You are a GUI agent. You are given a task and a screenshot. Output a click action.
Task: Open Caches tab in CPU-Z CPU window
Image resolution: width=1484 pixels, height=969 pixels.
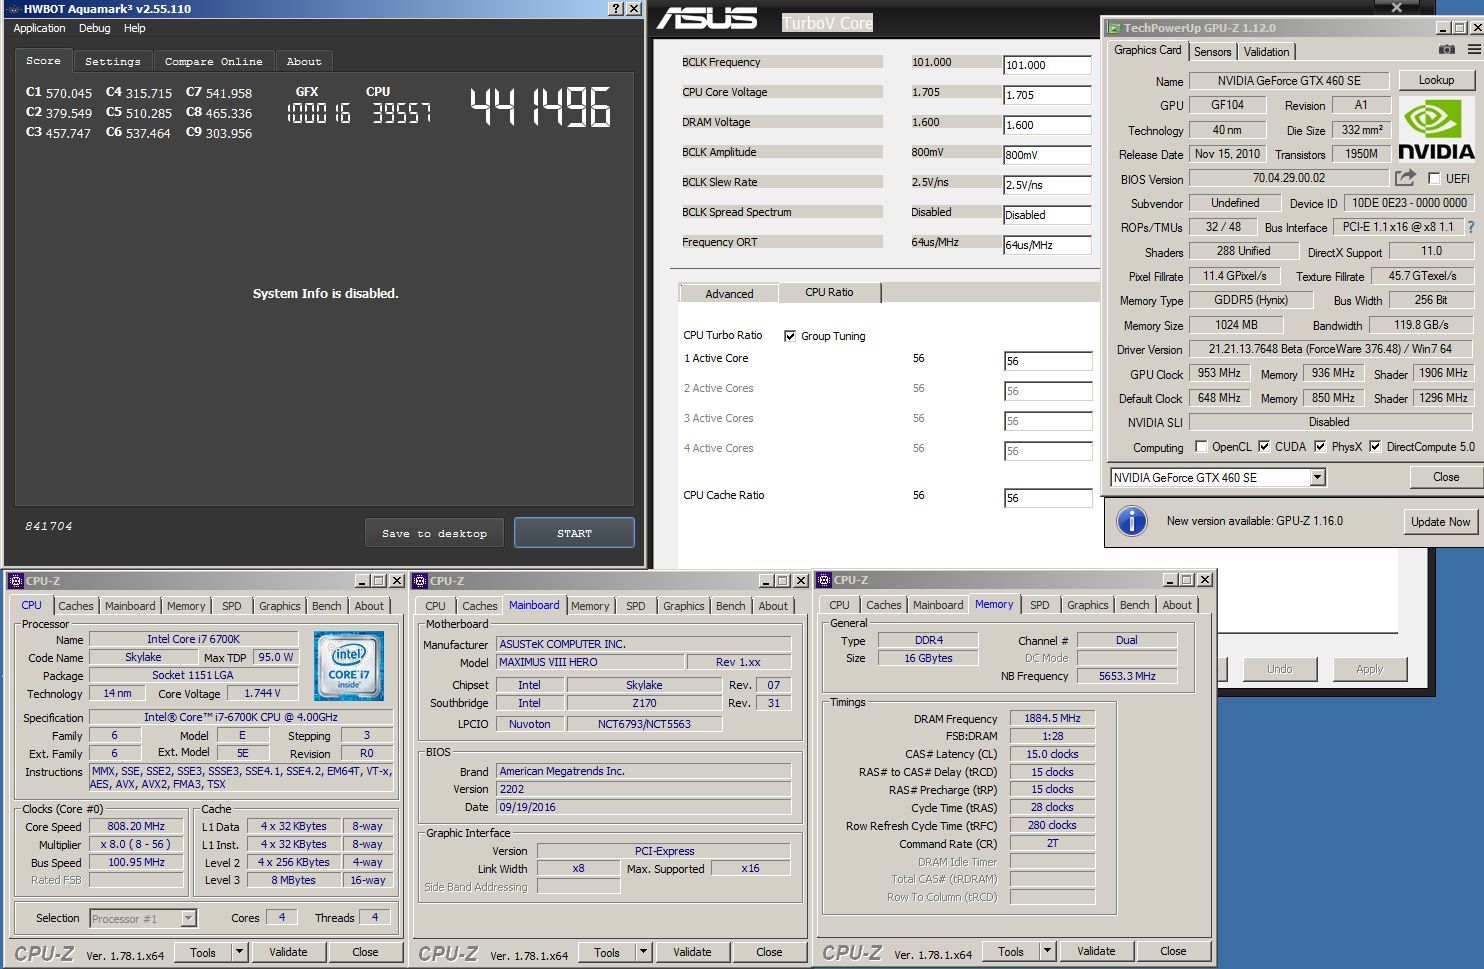[76, 606]
